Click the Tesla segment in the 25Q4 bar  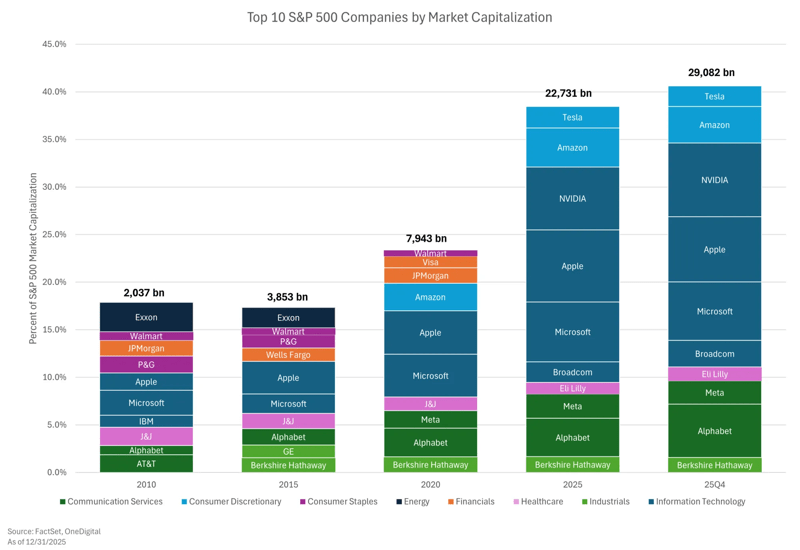tap(714, 96)
